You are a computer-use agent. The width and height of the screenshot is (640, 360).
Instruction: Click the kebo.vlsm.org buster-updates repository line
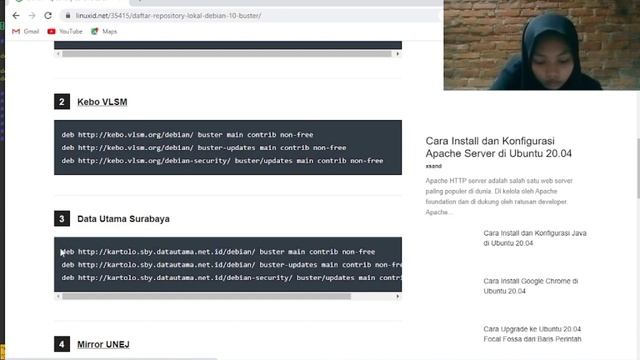pos(204,147)
